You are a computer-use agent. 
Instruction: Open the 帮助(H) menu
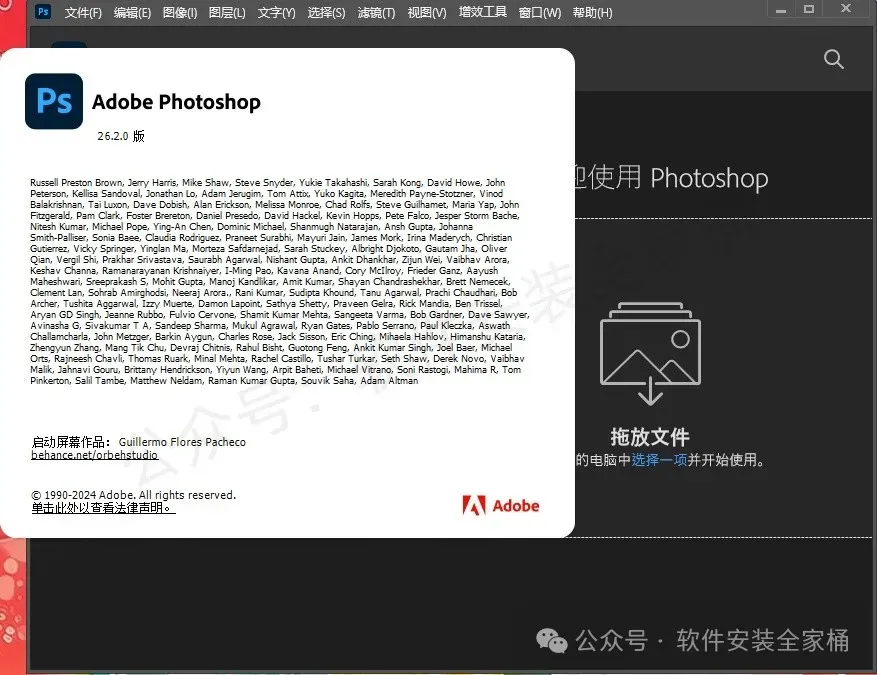click(x=592, y=12)
